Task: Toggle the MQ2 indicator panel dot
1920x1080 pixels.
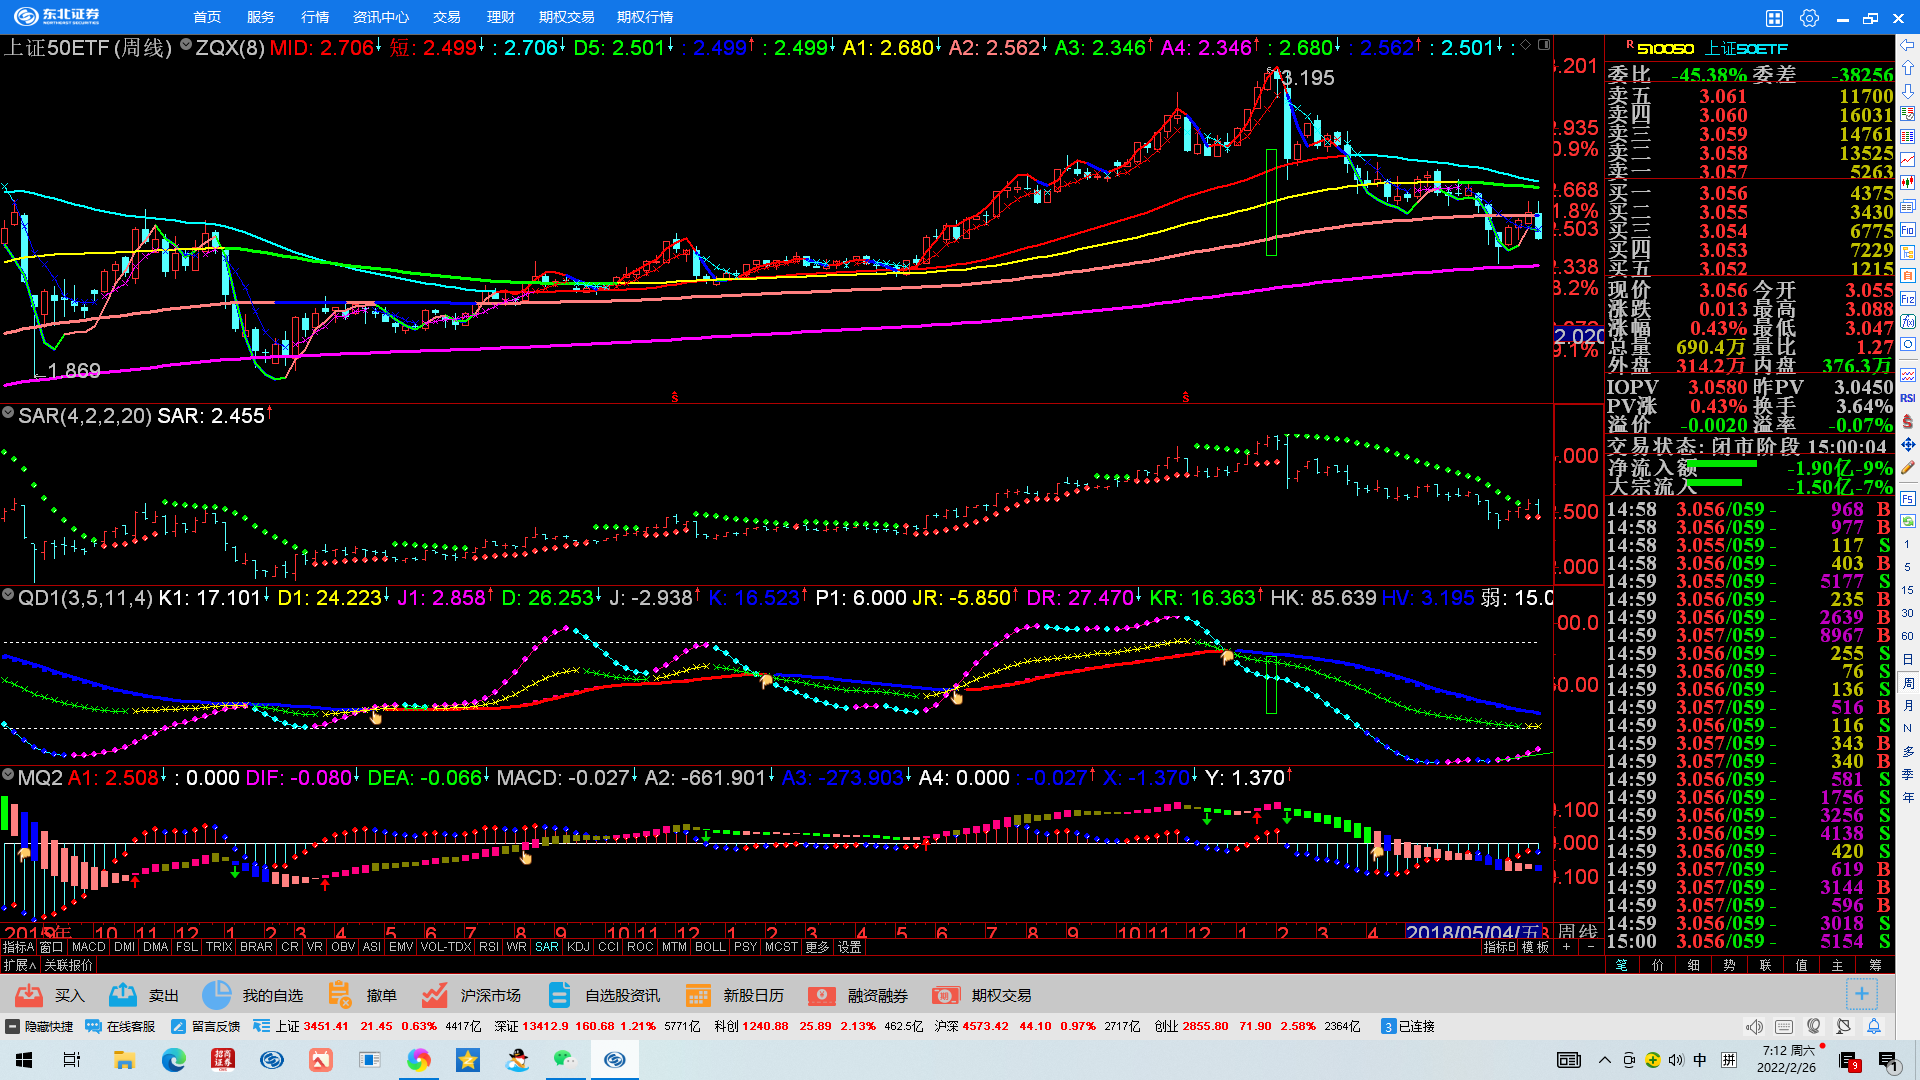Action: (8, 775)
